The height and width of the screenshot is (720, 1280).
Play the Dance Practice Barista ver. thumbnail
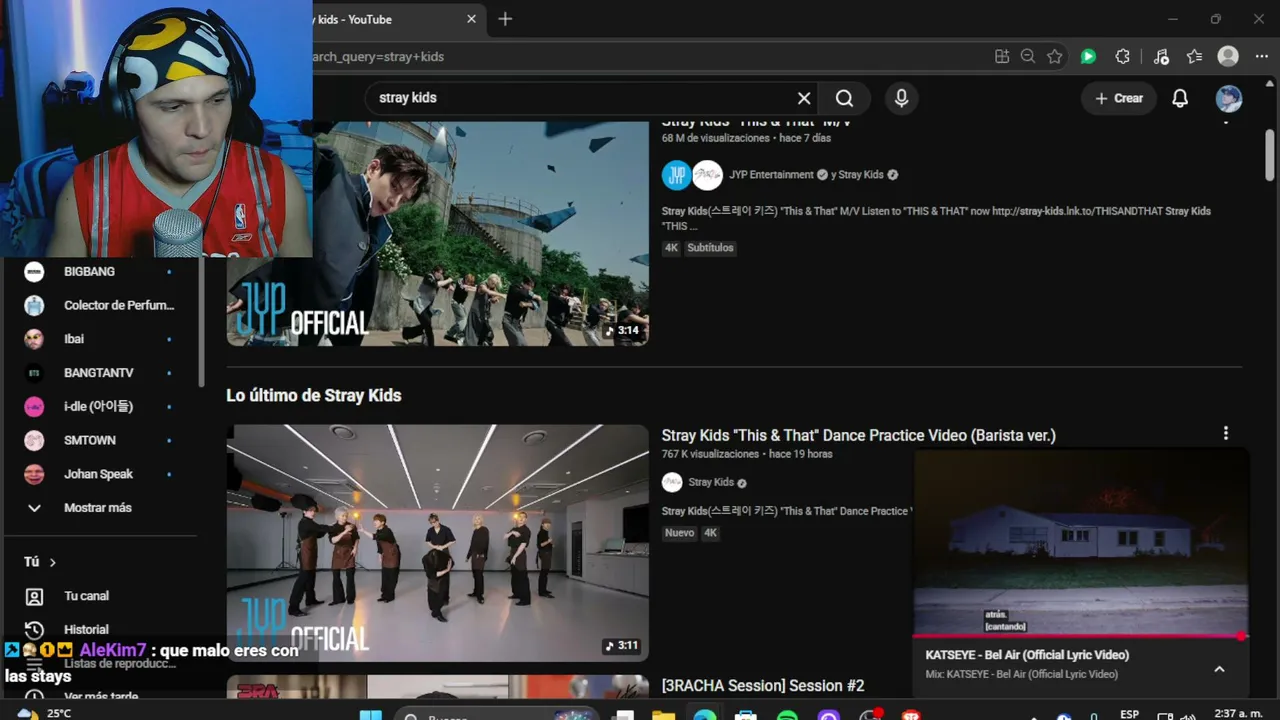(438, 543)
